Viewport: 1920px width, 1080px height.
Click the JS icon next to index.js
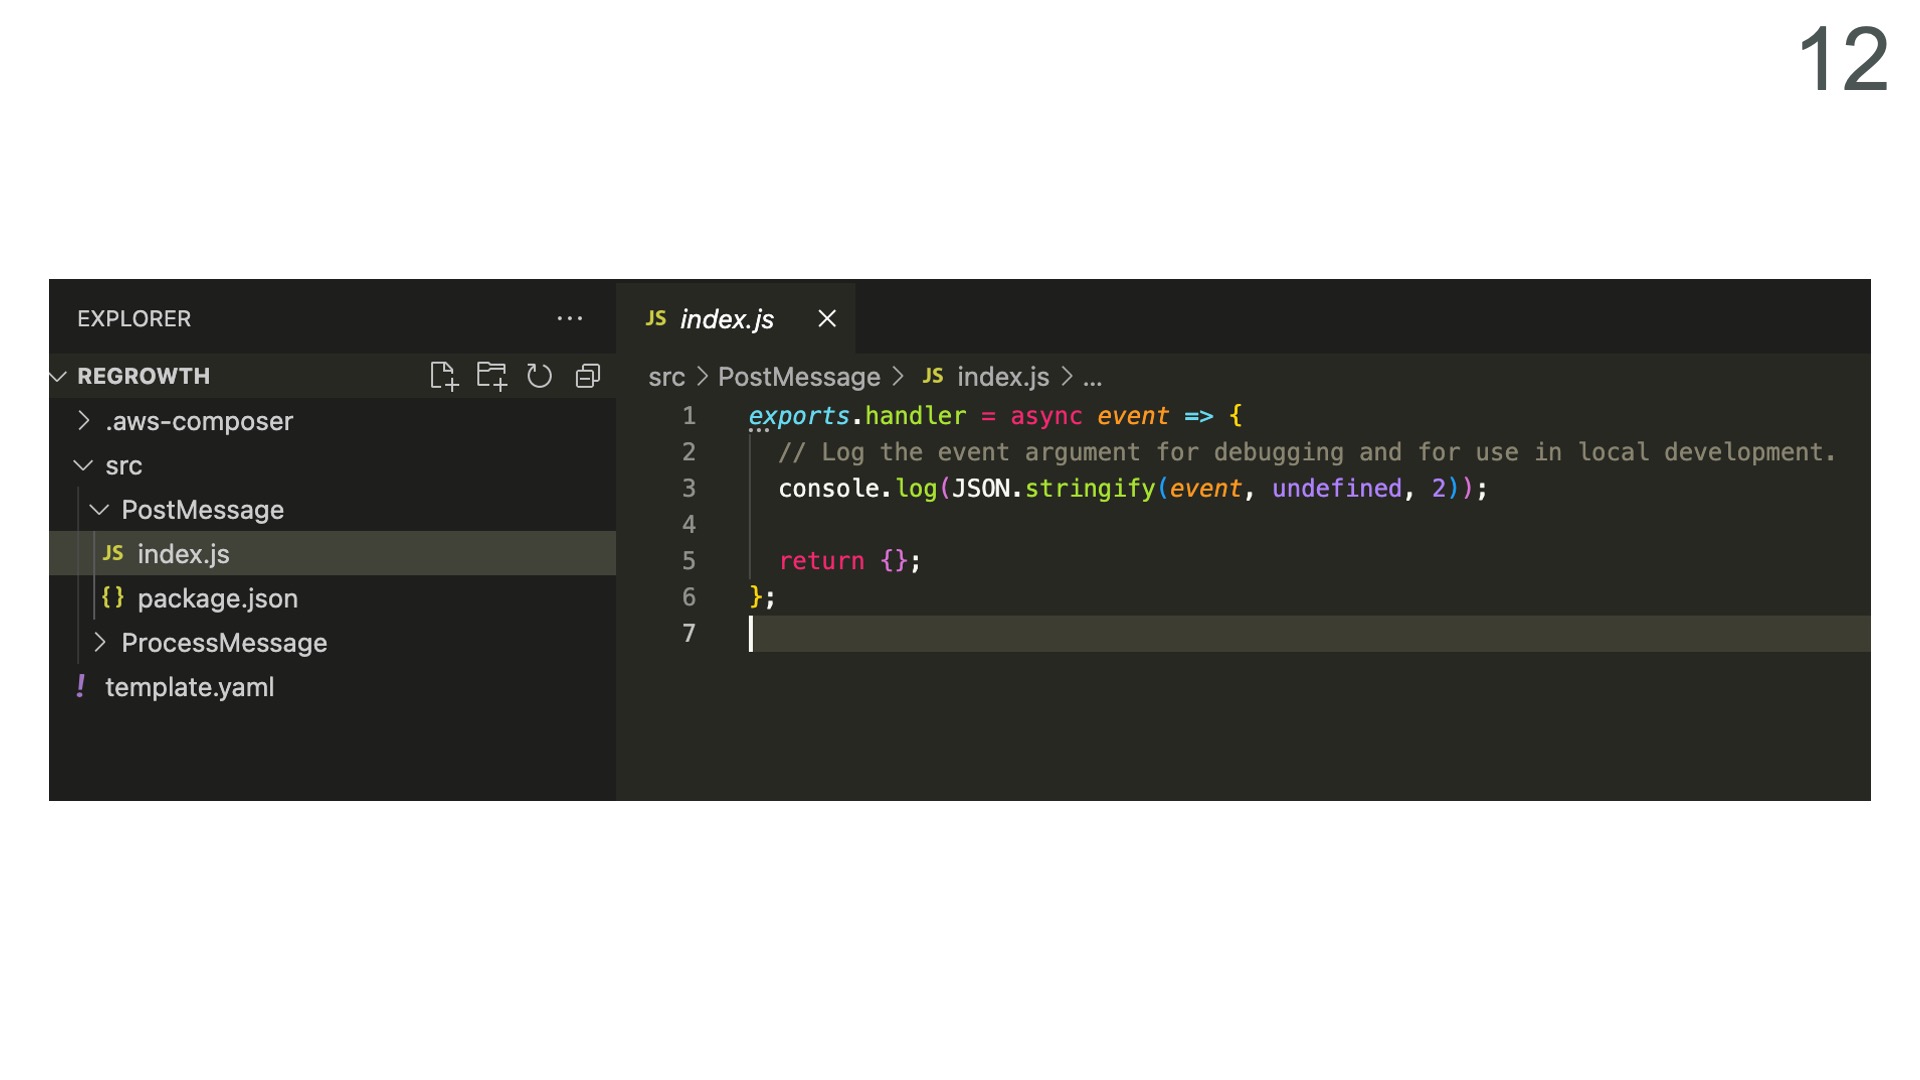point(113,553)
